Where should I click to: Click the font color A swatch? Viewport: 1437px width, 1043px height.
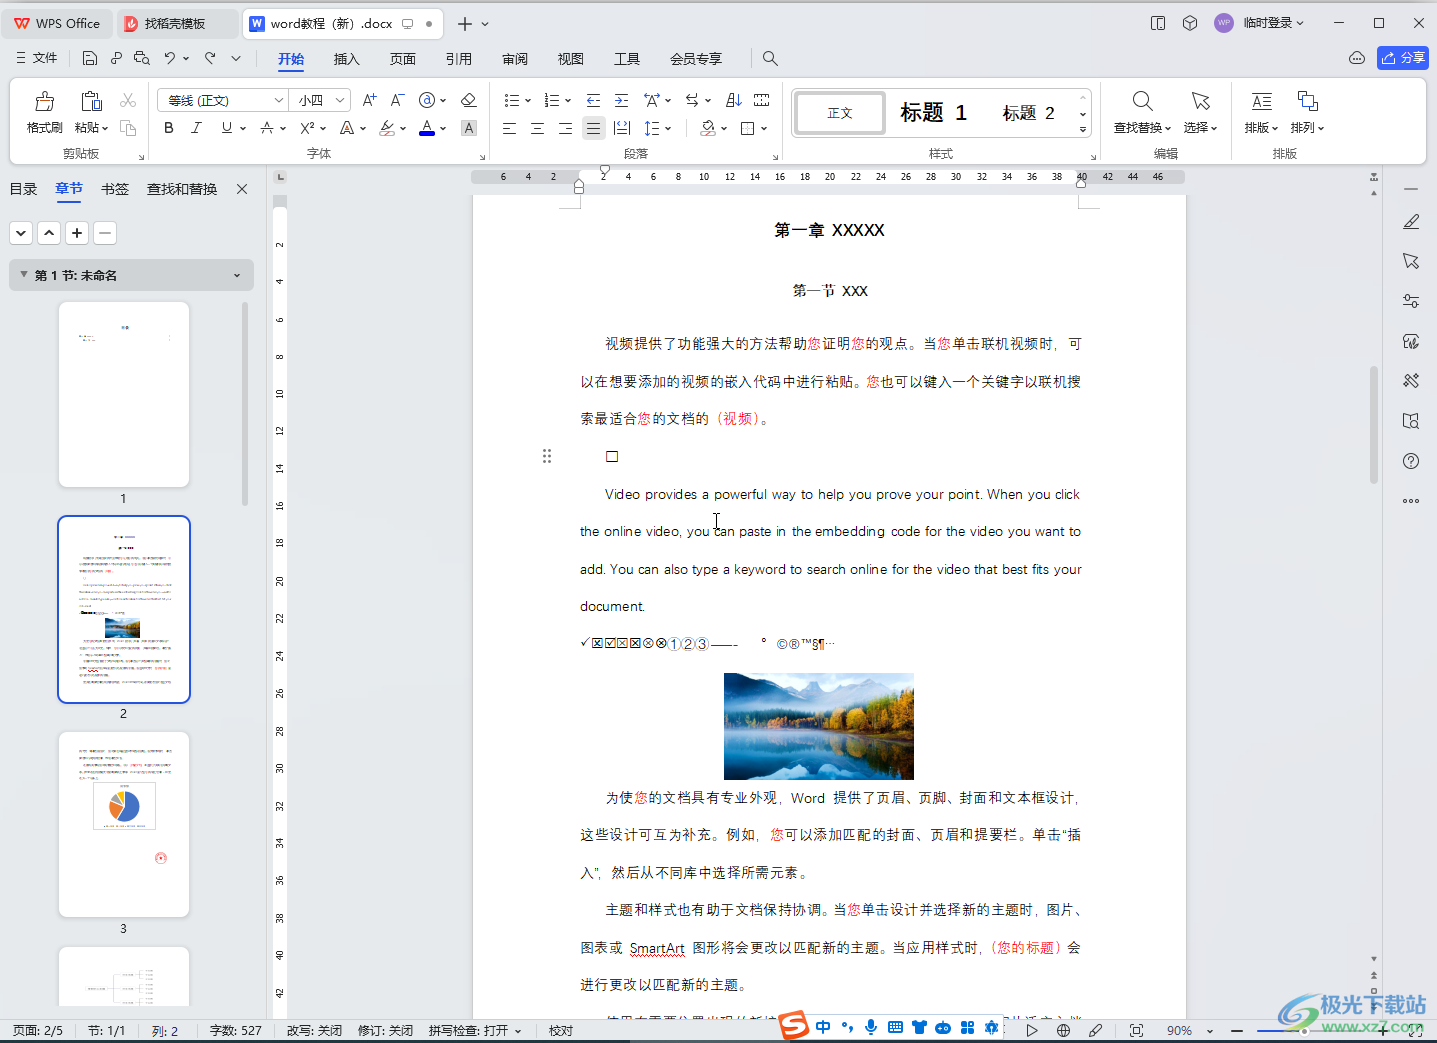pos(427,128)
